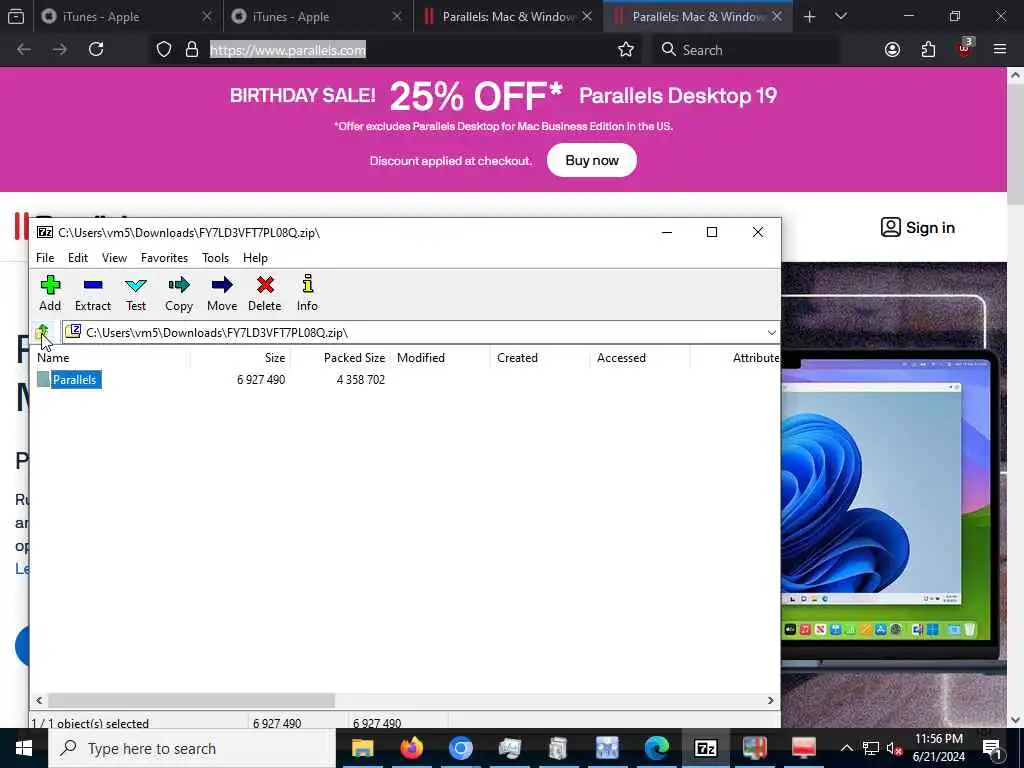The image size is (1024, 768).
Task: Click the muted volume tray icon
Action: click(894, 748)
